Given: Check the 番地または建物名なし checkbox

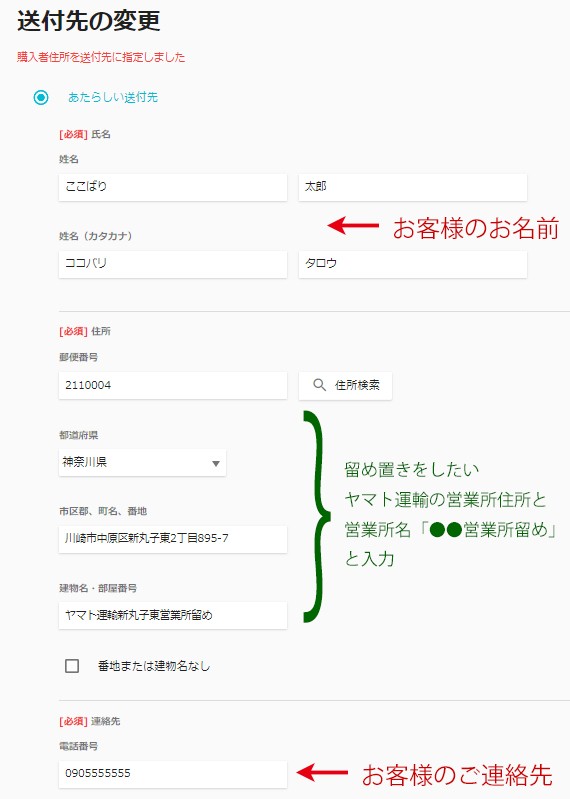Looking at the screenshot, I should [x=72, y=665].
